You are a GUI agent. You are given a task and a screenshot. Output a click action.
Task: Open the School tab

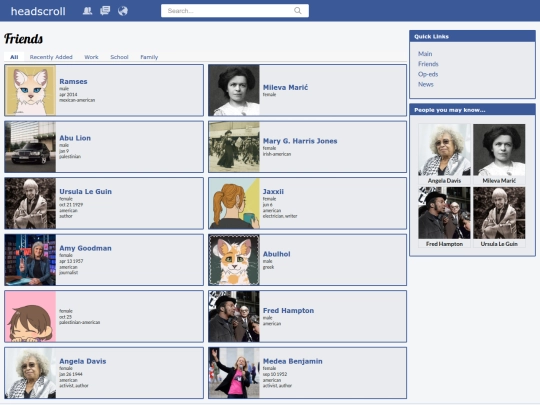pos(119,57)
